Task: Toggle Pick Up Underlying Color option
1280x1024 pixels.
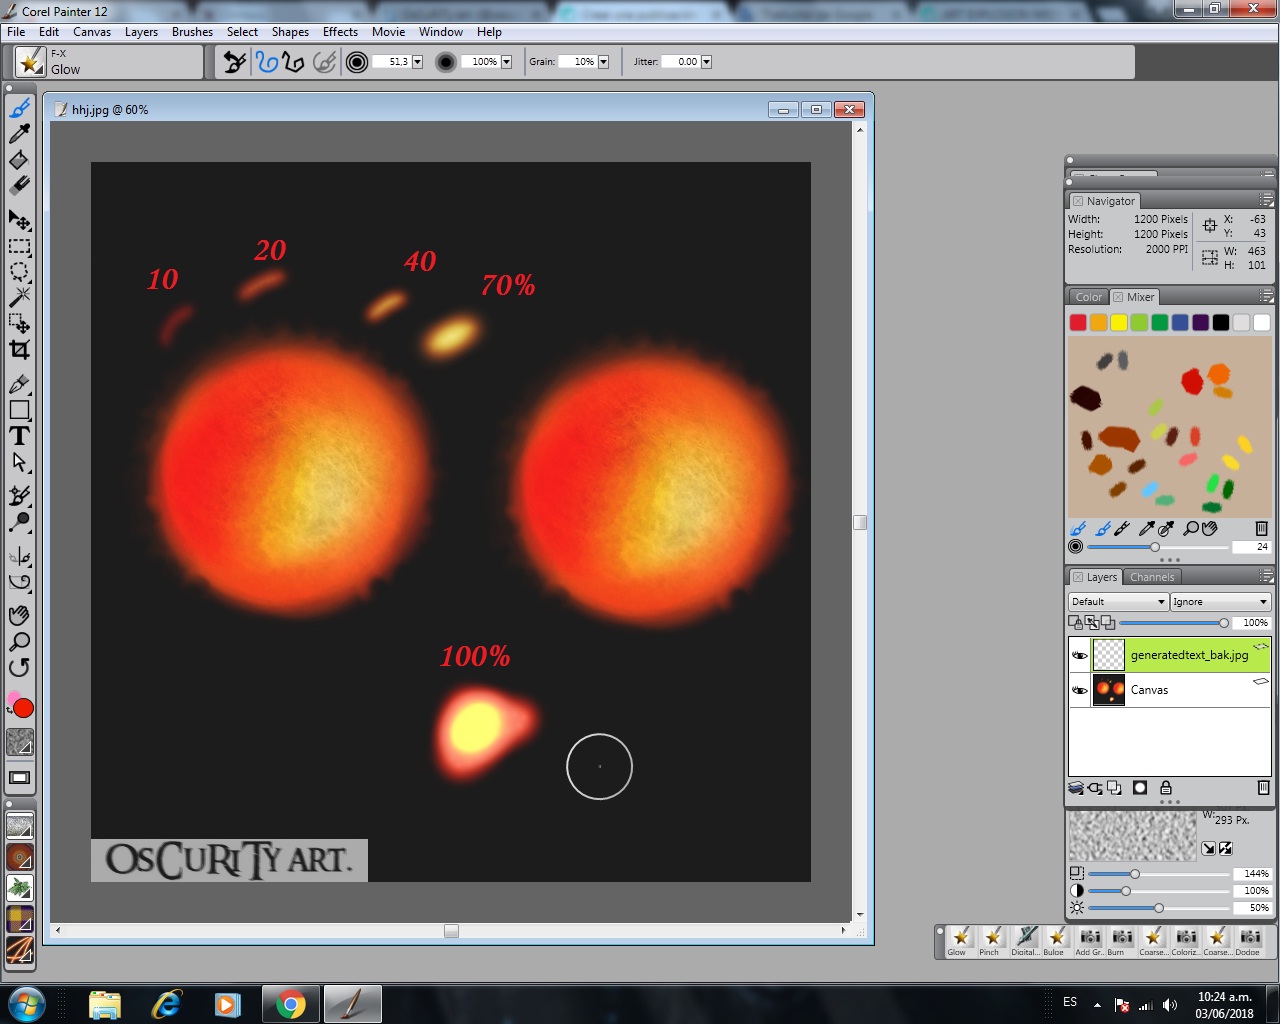Action: [x=1091, y=622]
